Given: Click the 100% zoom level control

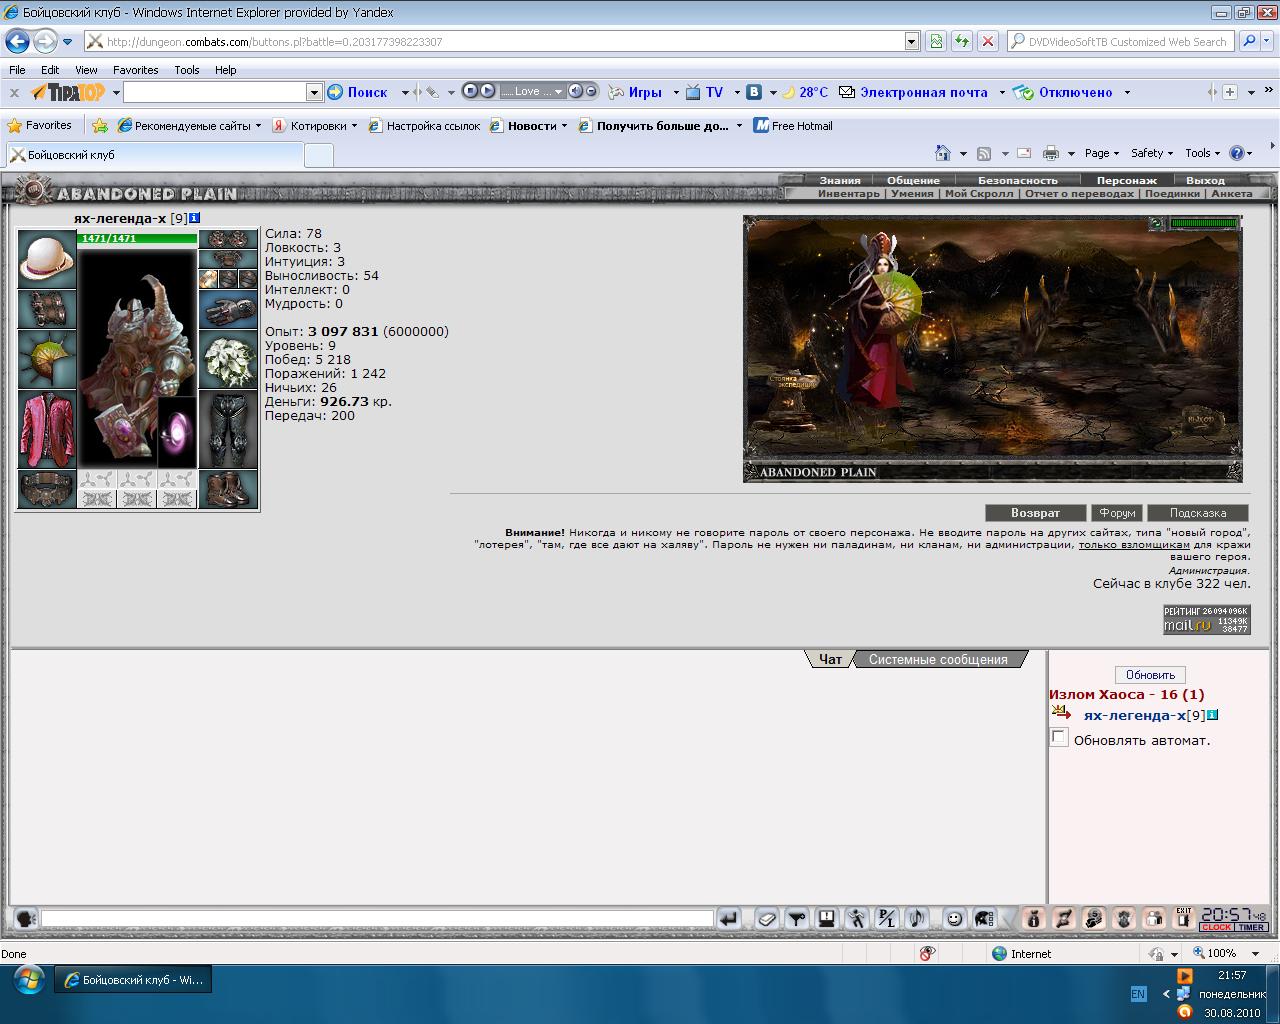Looking at the screenshot, I should [1227, 953].
